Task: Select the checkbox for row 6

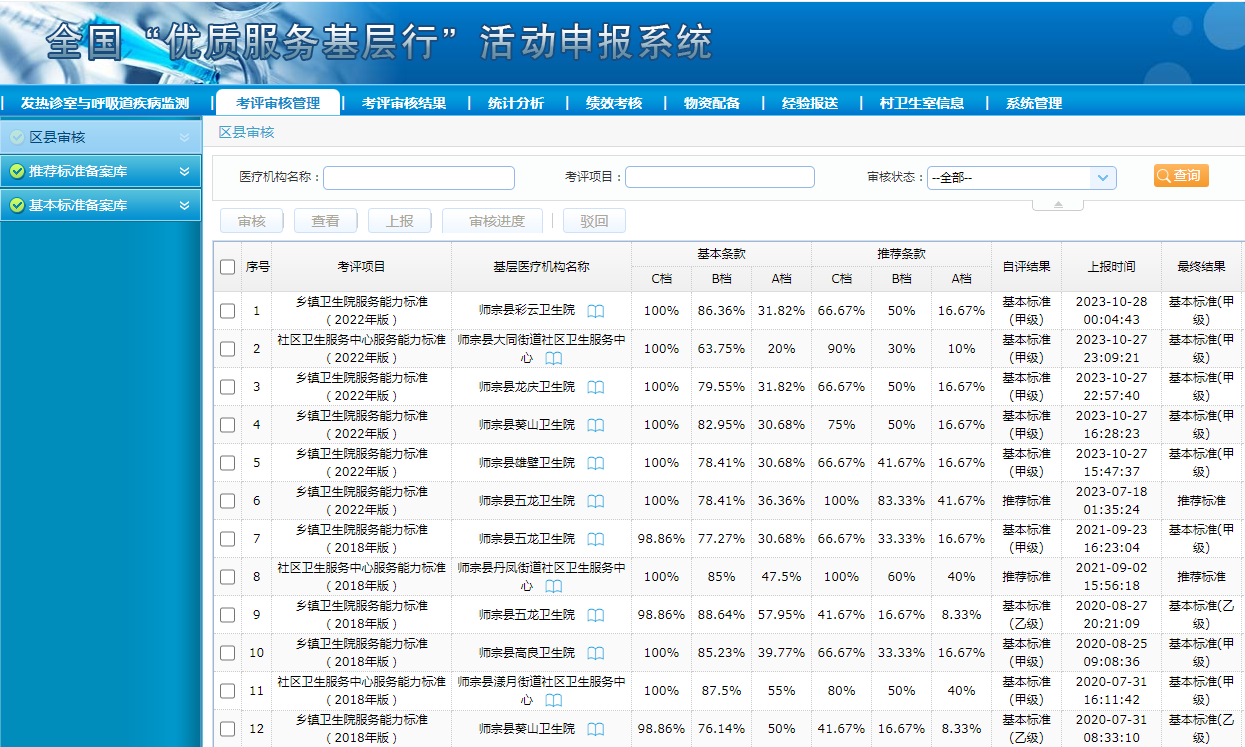Action: click(228, 501)
